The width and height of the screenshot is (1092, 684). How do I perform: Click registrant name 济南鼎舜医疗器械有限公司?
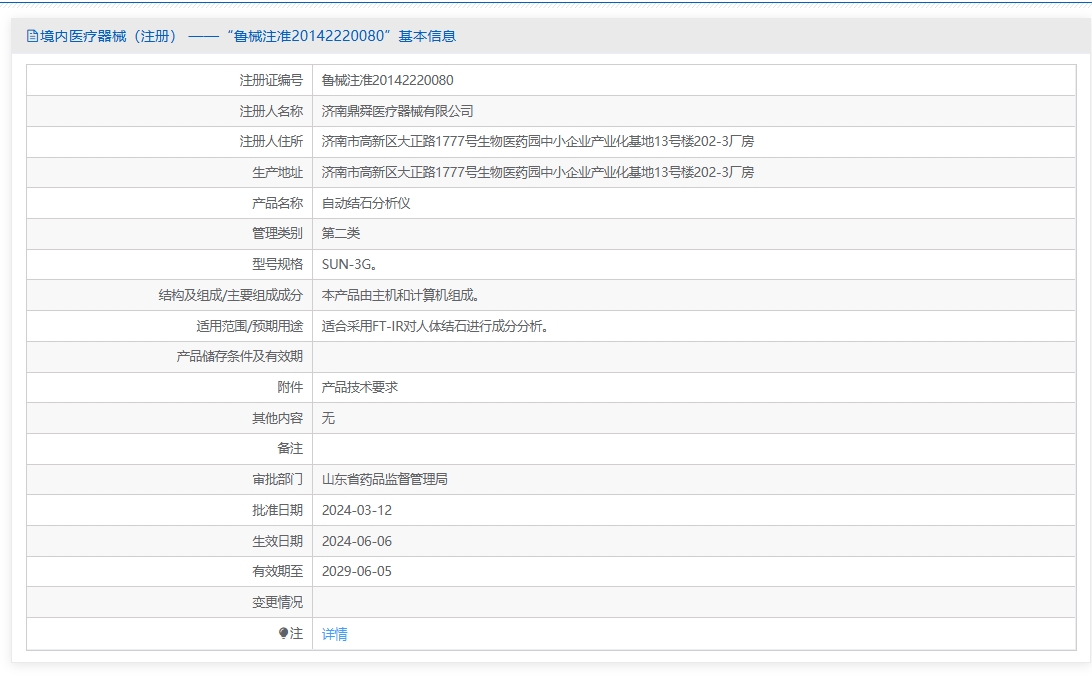[x=398, y=111]
